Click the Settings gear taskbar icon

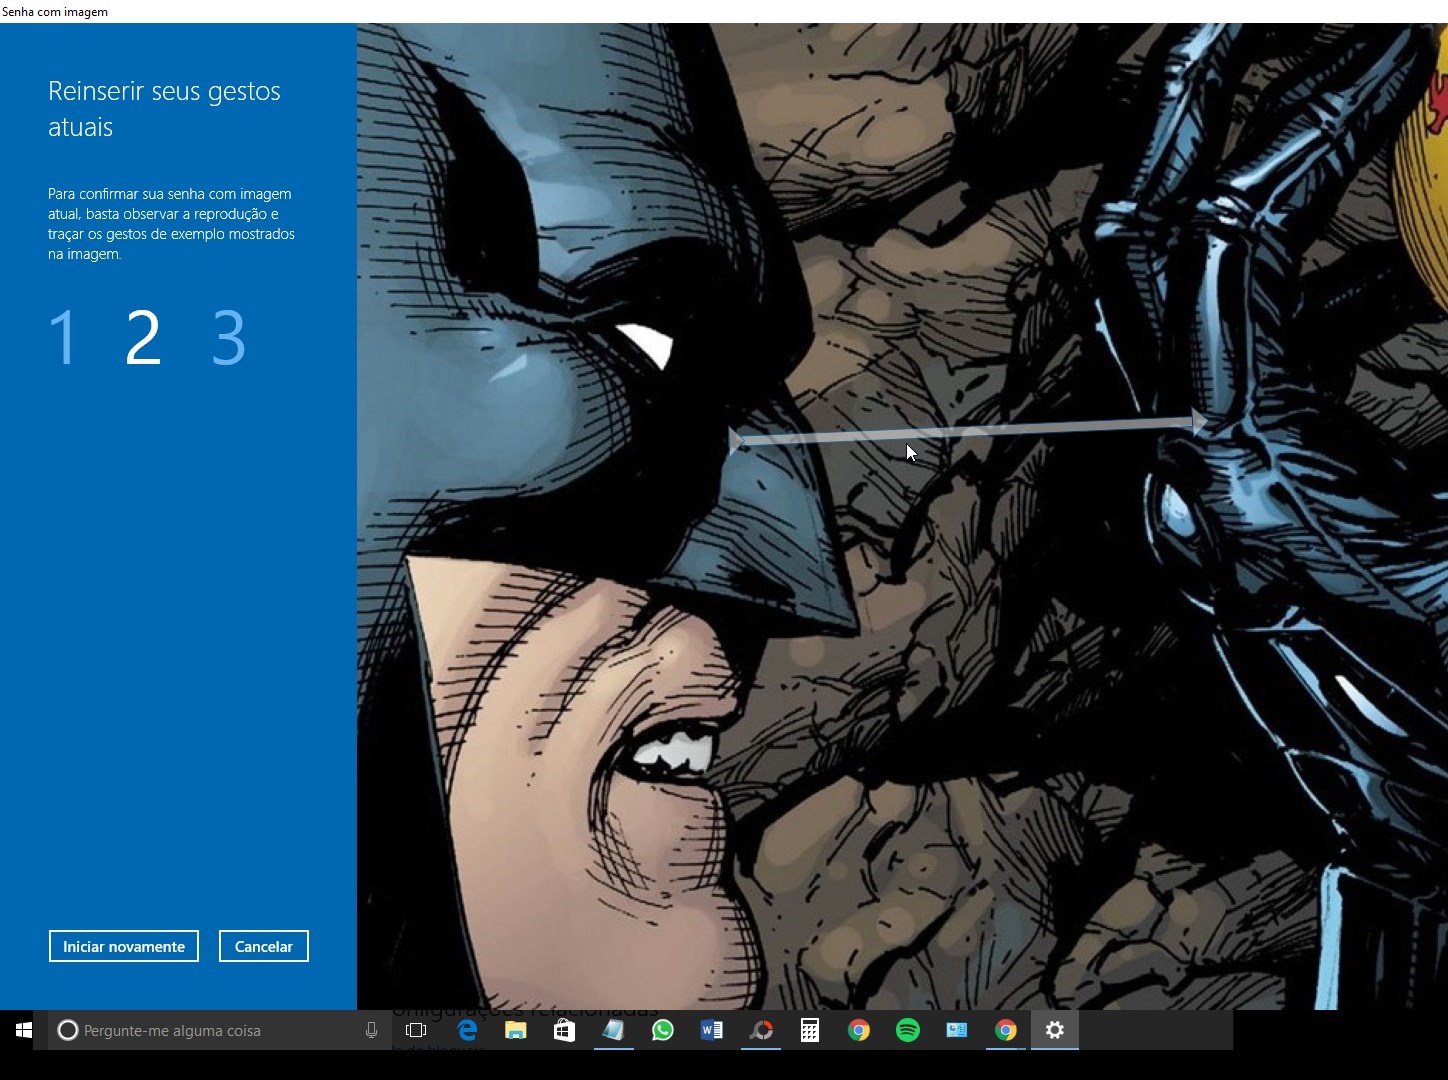pos(1055,1030)
